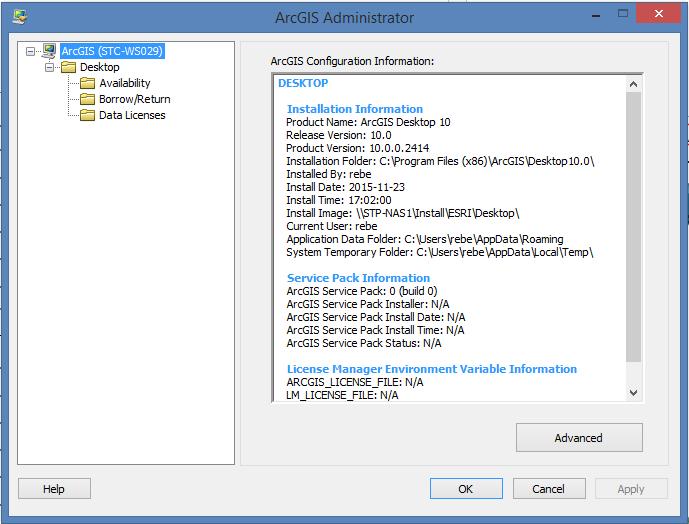Click the 'Product Version: 10.0.0.2414' line
This screenshot has width=689, height=524.
click(x=358, y=148)
